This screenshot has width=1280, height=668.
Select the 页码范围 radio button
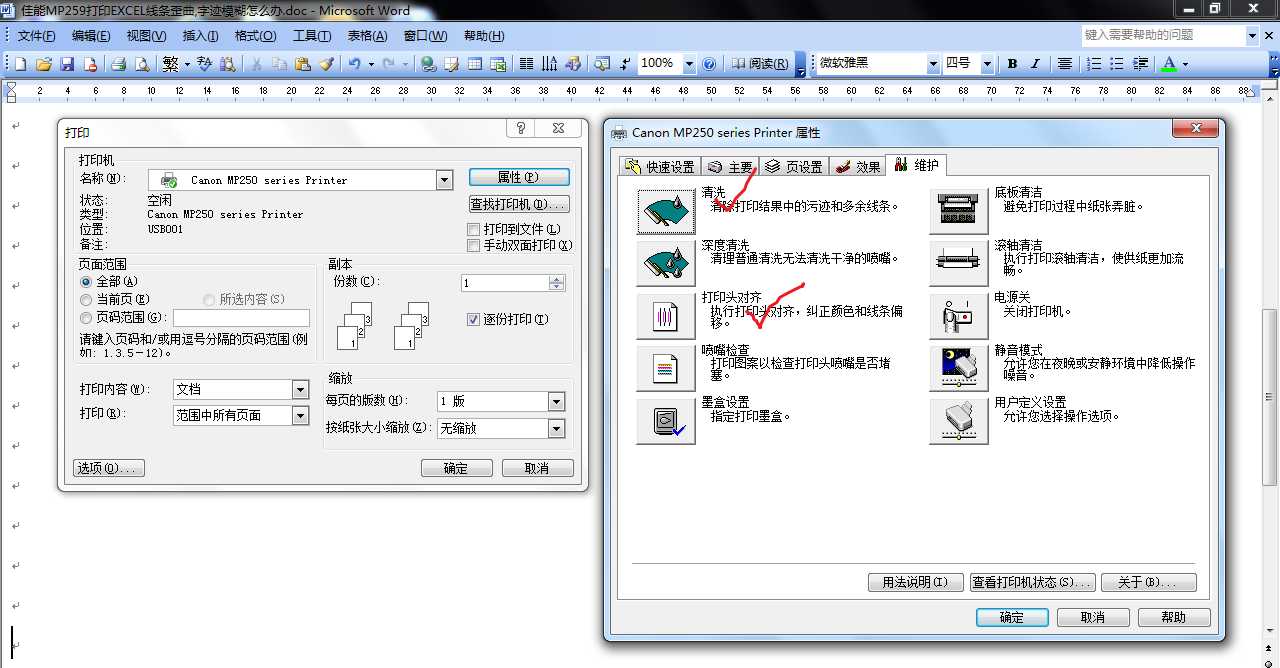pos(86,317)
